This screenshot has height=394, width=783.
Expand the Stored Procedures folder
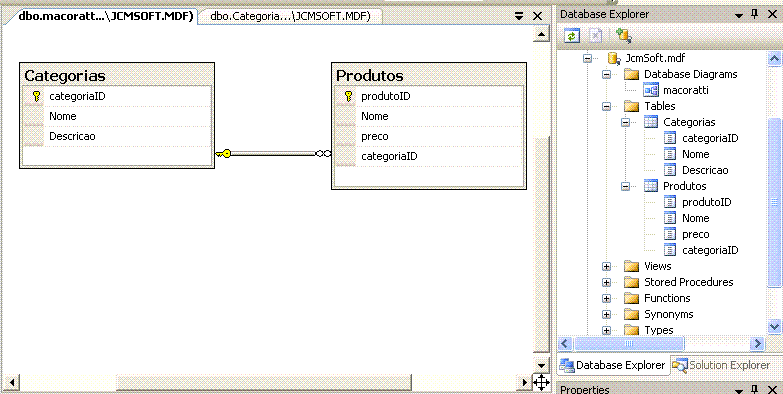pos(606,282)
